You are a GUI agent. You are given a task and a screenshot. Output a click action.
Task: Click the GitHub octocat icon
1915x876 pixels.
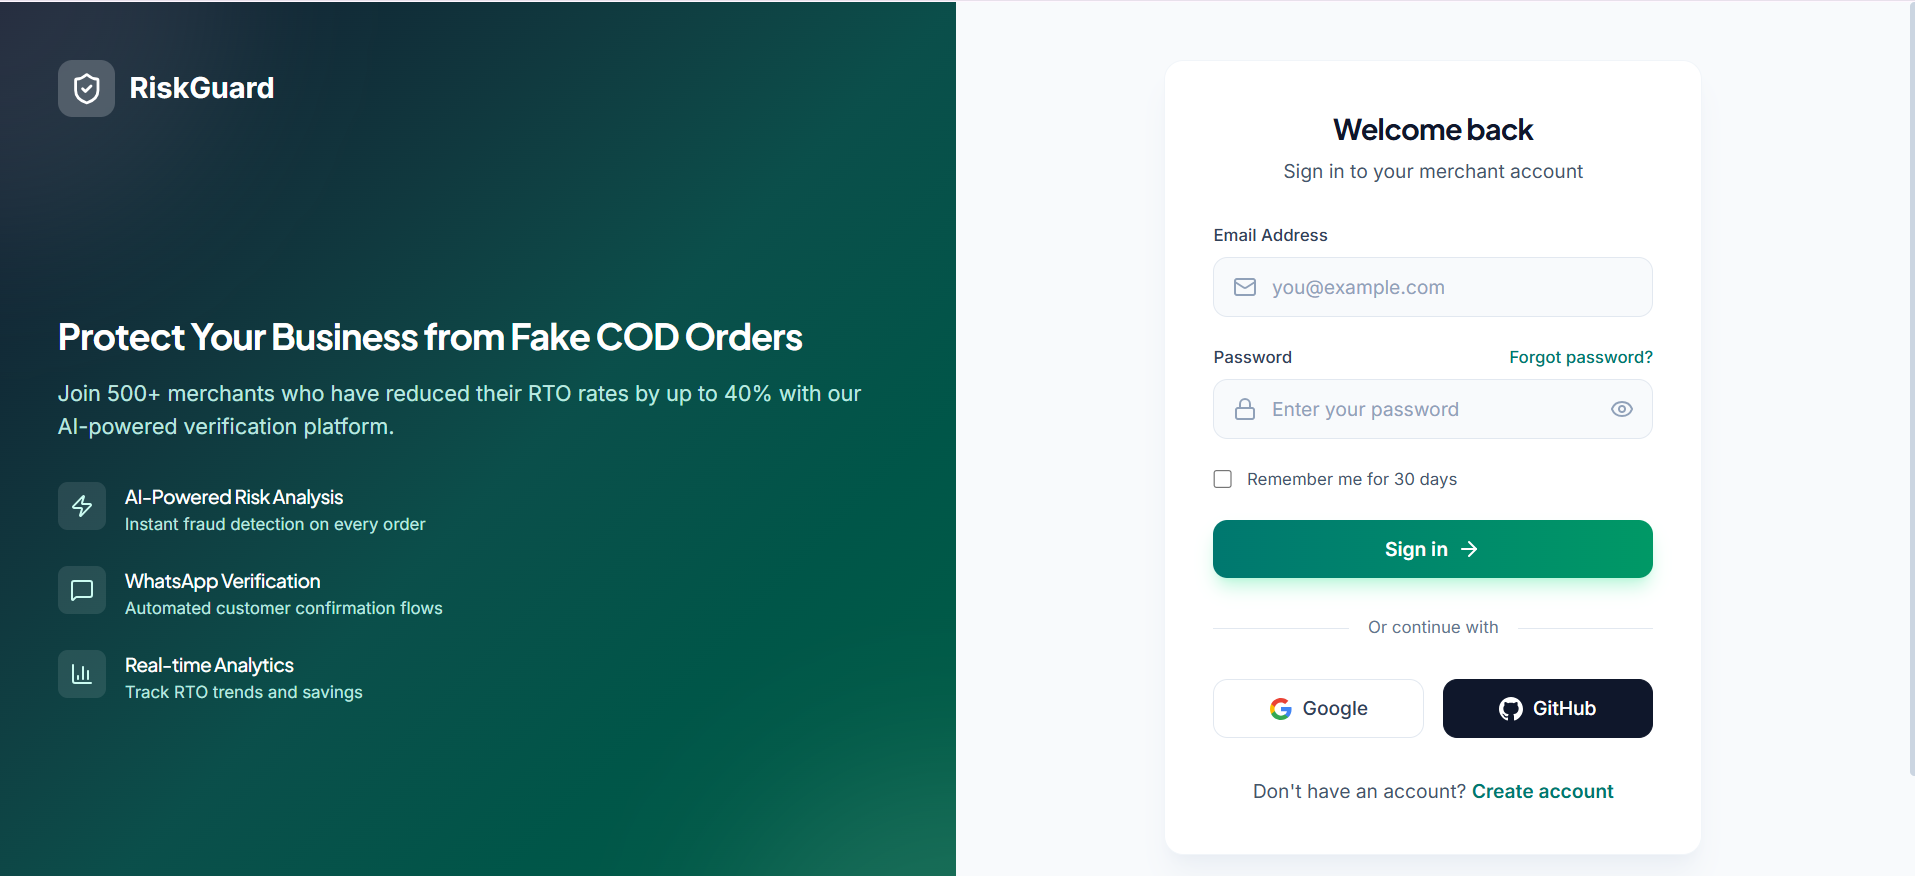[x=1511, y=709]
